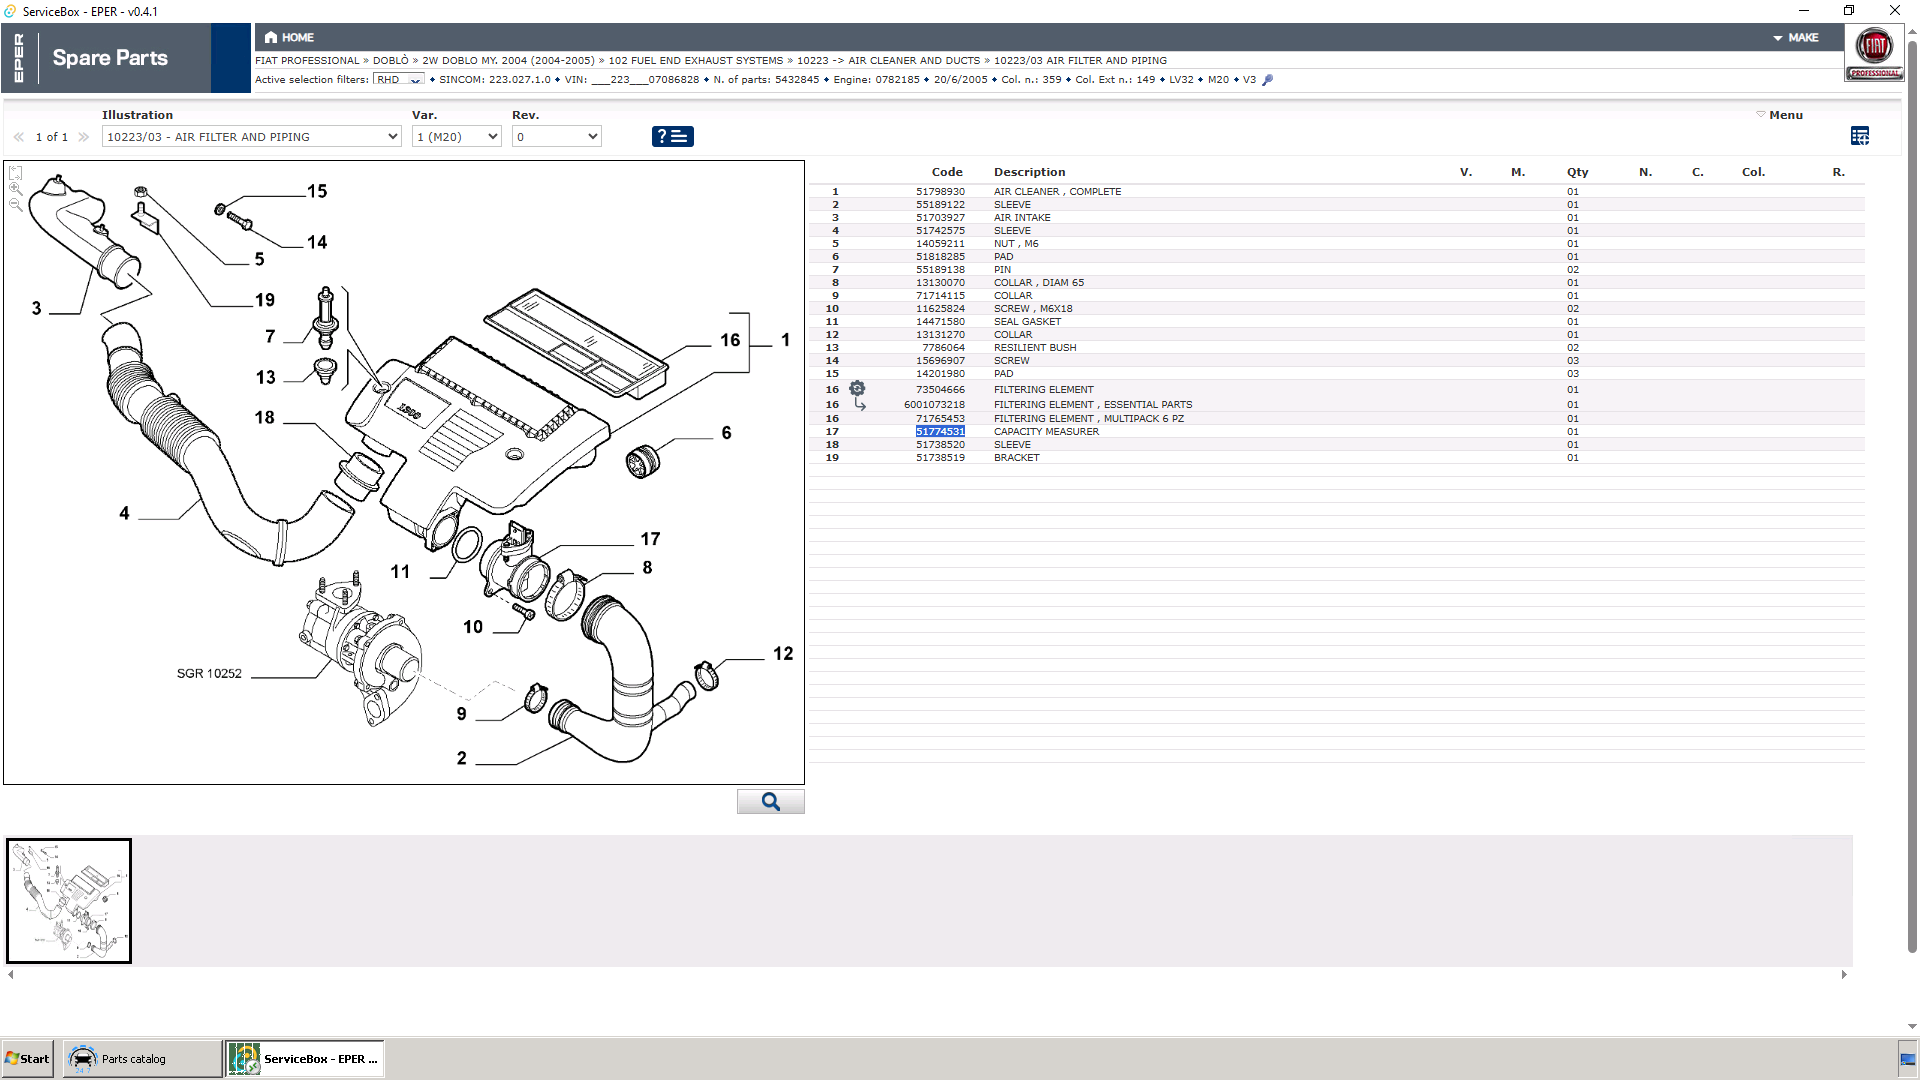
Task: Click callout number 17 in illustration
Action: [650, 539]
